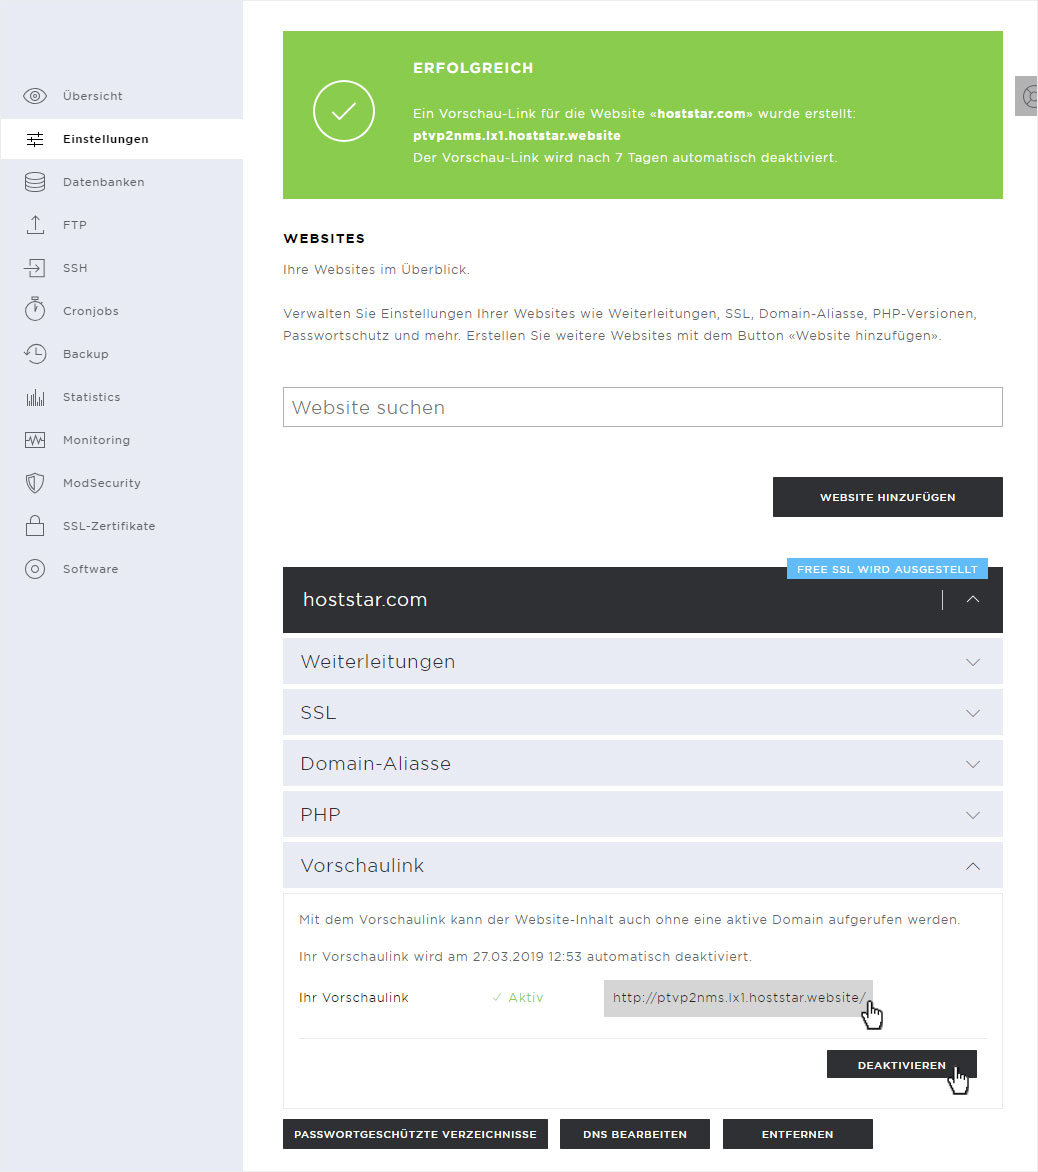Viewport: 1038px width, 1172px height.
Task: Open the Datenbanken database icon
Action: tap(35, 182)
